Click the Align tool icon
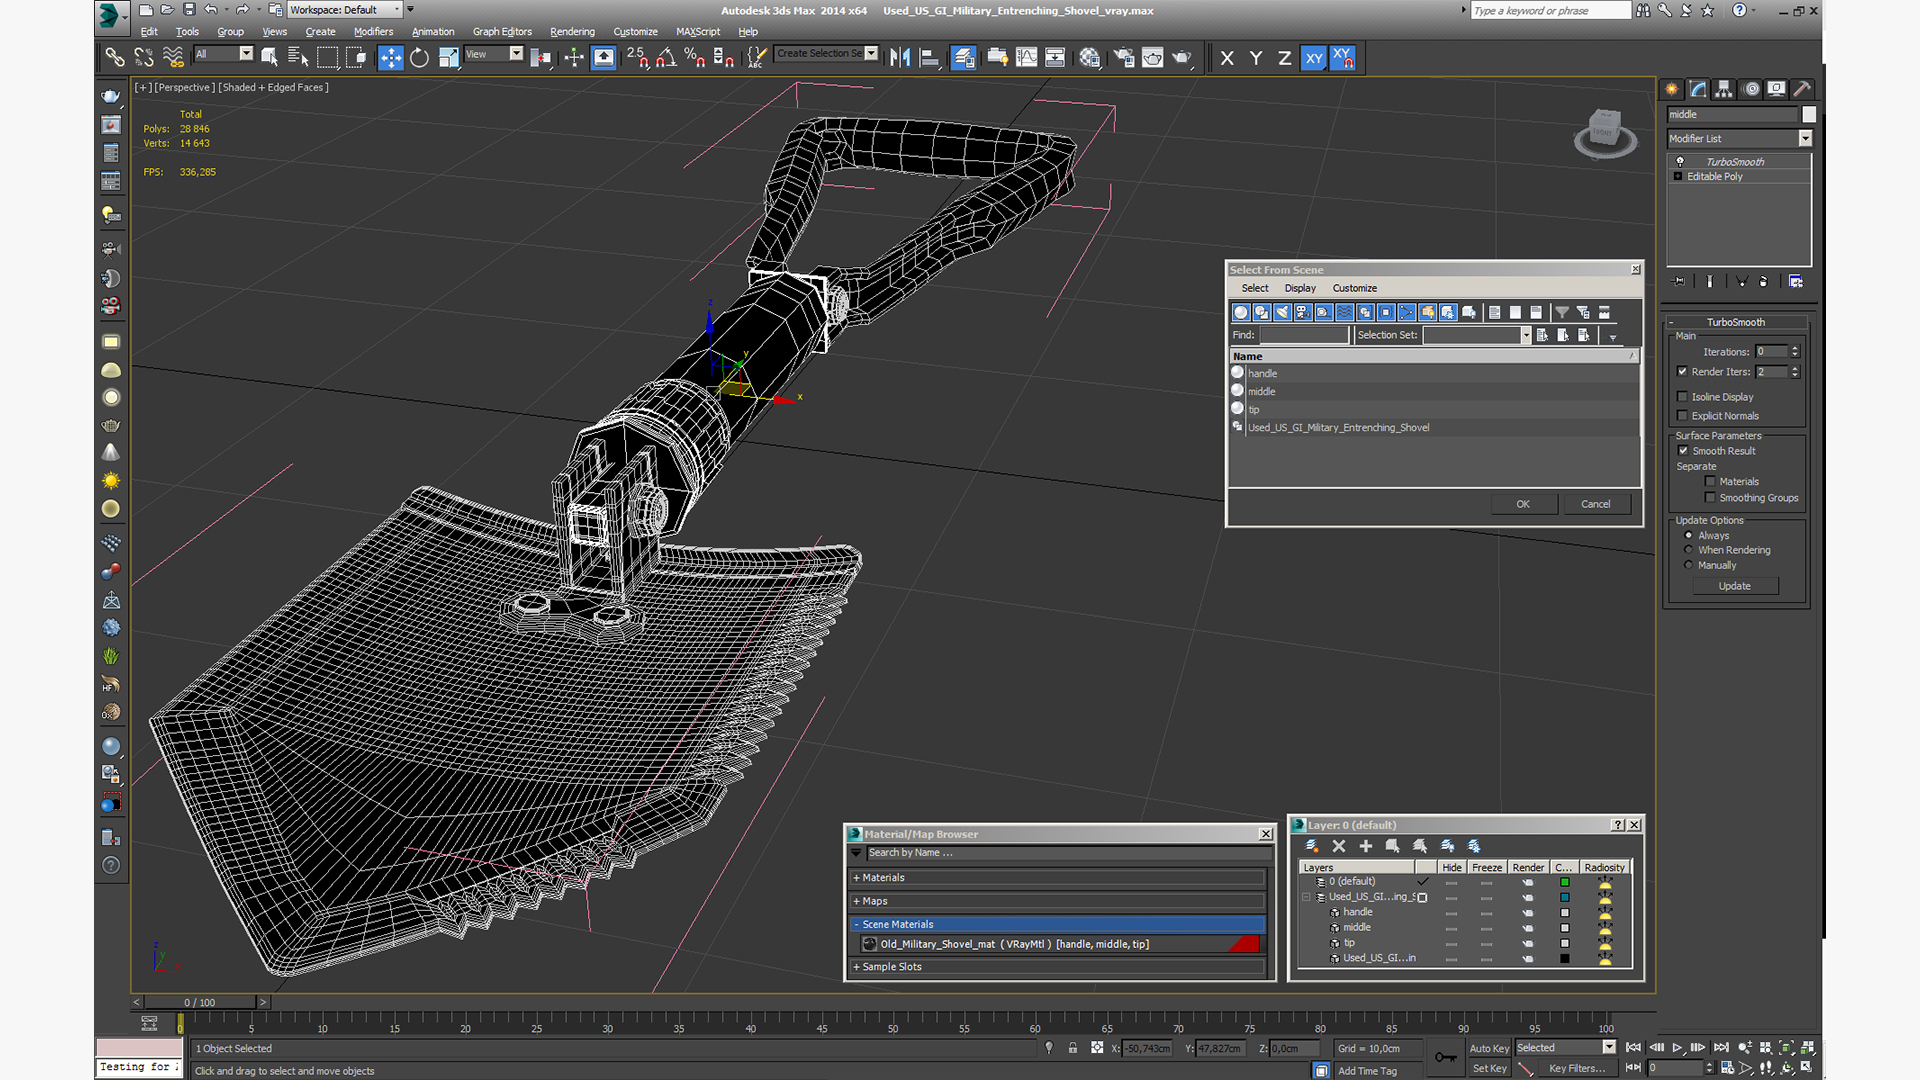This screenshot has height=1080, width=1920. 929,58
